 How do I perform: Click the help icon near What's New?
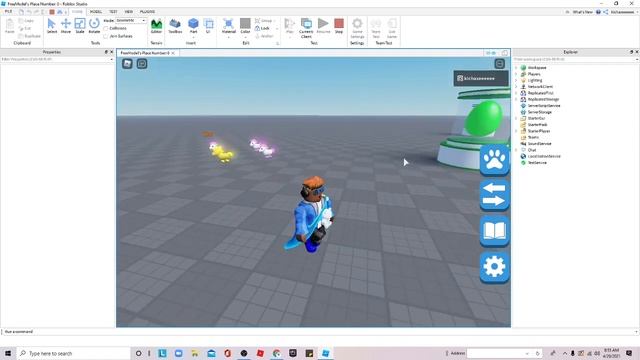(x=598, y=12)
